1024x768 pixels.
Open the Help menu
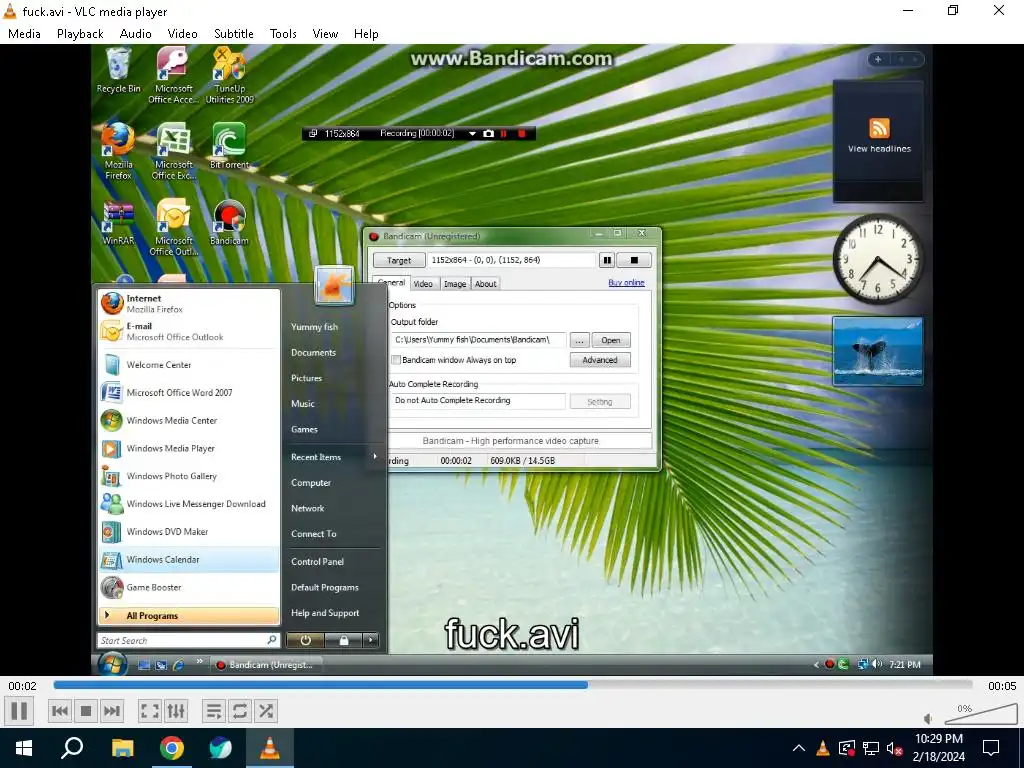point(366,34)
